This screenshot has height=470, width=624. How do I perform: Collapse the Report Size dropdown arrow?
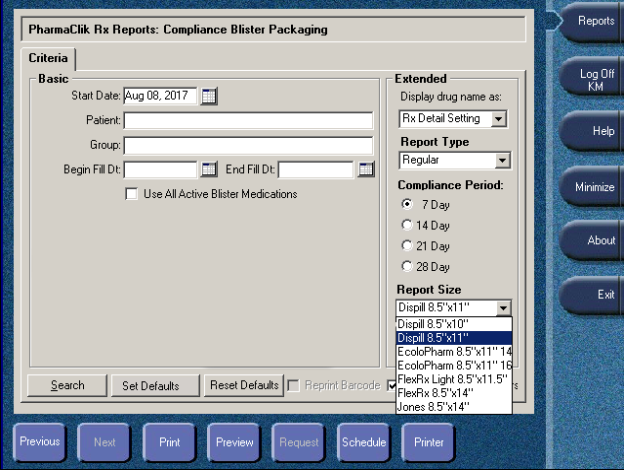(503, 308)
